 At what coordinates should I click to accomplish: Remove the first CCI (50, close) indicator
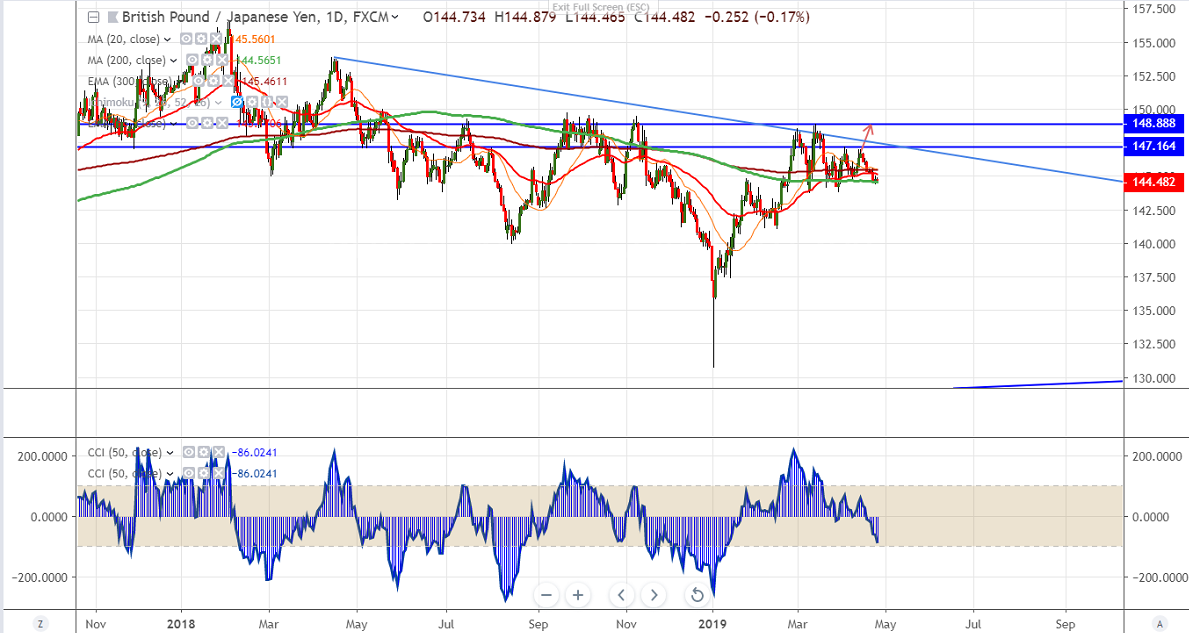coord(218,453)
